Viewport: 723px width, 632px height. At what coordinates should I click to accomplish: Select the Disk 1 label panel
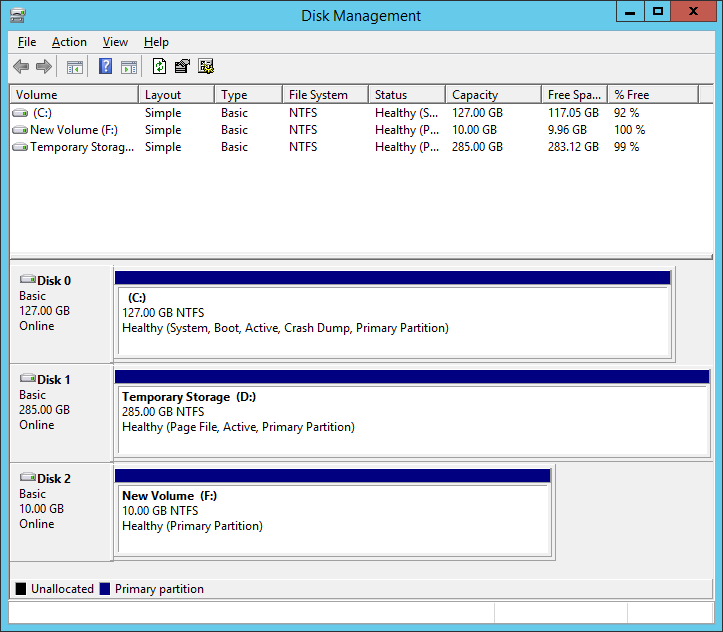(61, 413)
